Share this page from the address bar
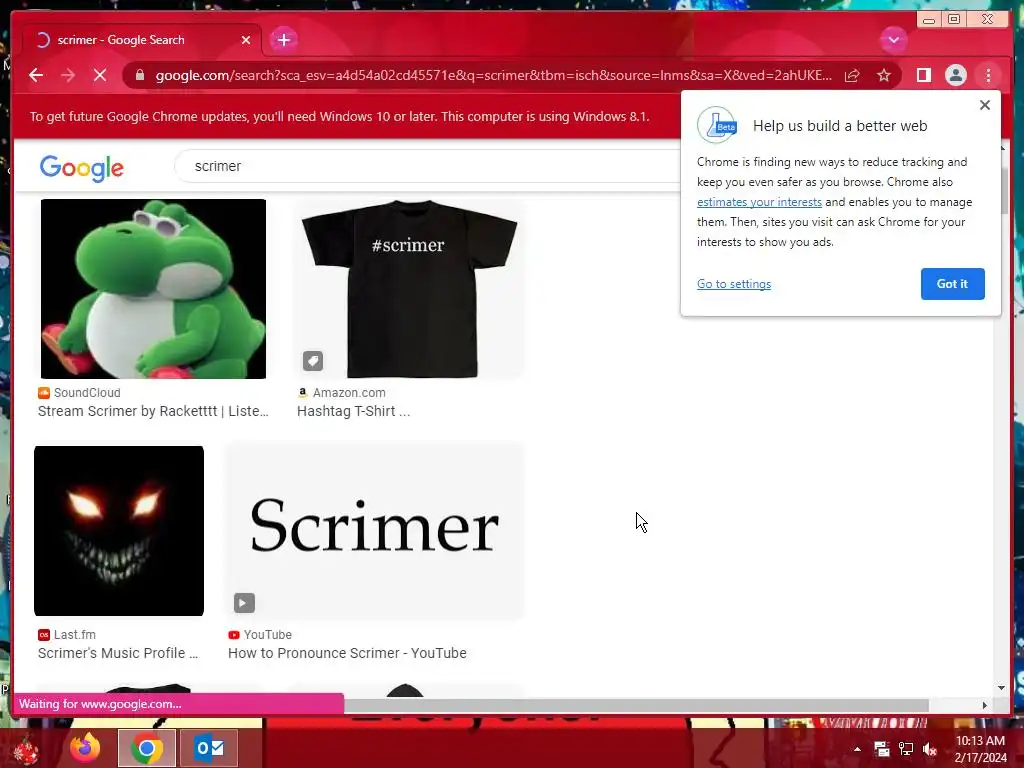The image size is (1024, 768). point(852,76)
